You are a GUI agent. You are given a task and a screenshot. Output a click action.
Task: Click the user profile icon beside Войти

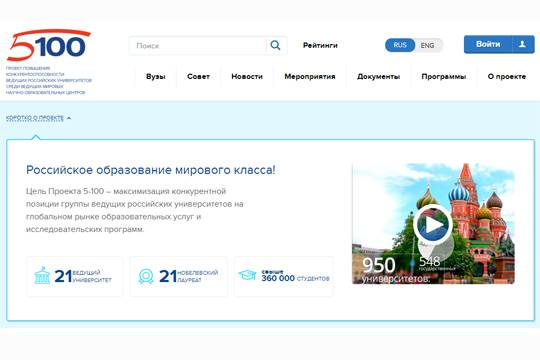[522, 44]
